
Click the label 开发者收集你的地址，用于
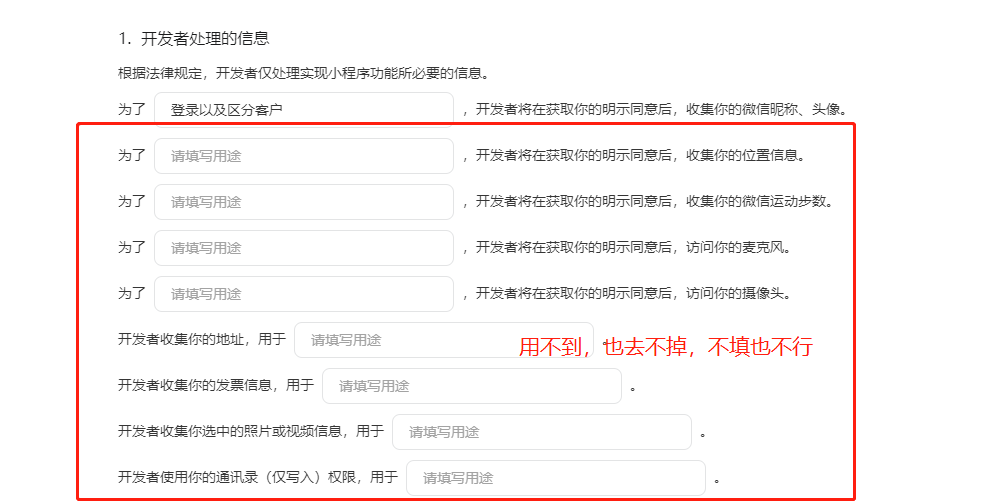pos(202,339)
